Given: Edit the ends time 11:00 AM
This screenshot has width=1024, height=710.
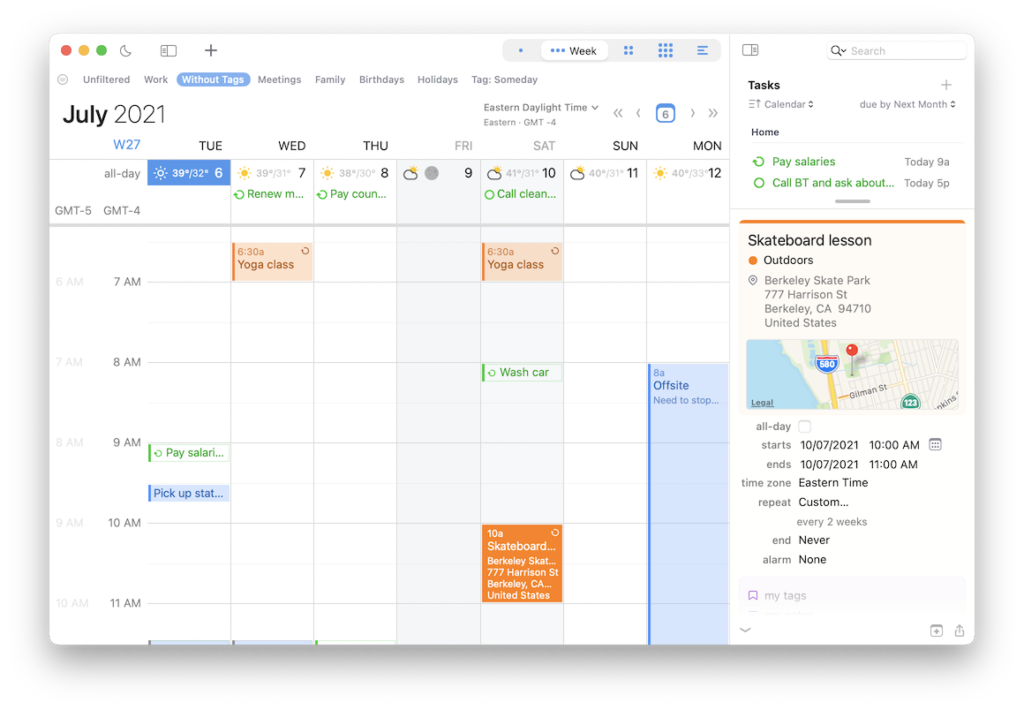Looking at the screenshot, I should point(893,464).
